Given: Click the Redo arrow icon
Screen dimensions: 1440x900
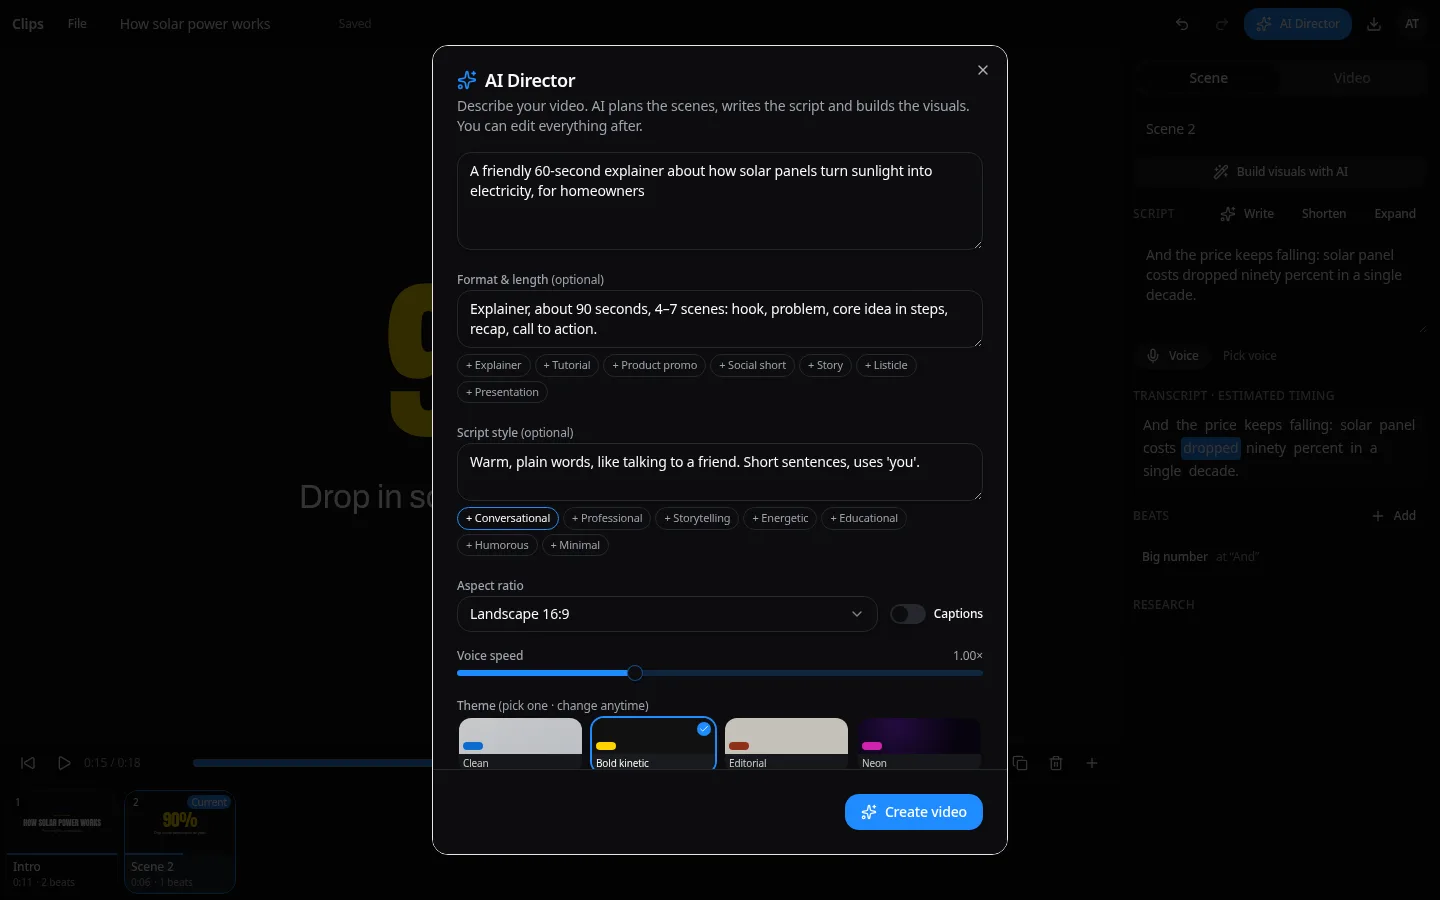Looking at the screenshot, I should pos(1221,24).
